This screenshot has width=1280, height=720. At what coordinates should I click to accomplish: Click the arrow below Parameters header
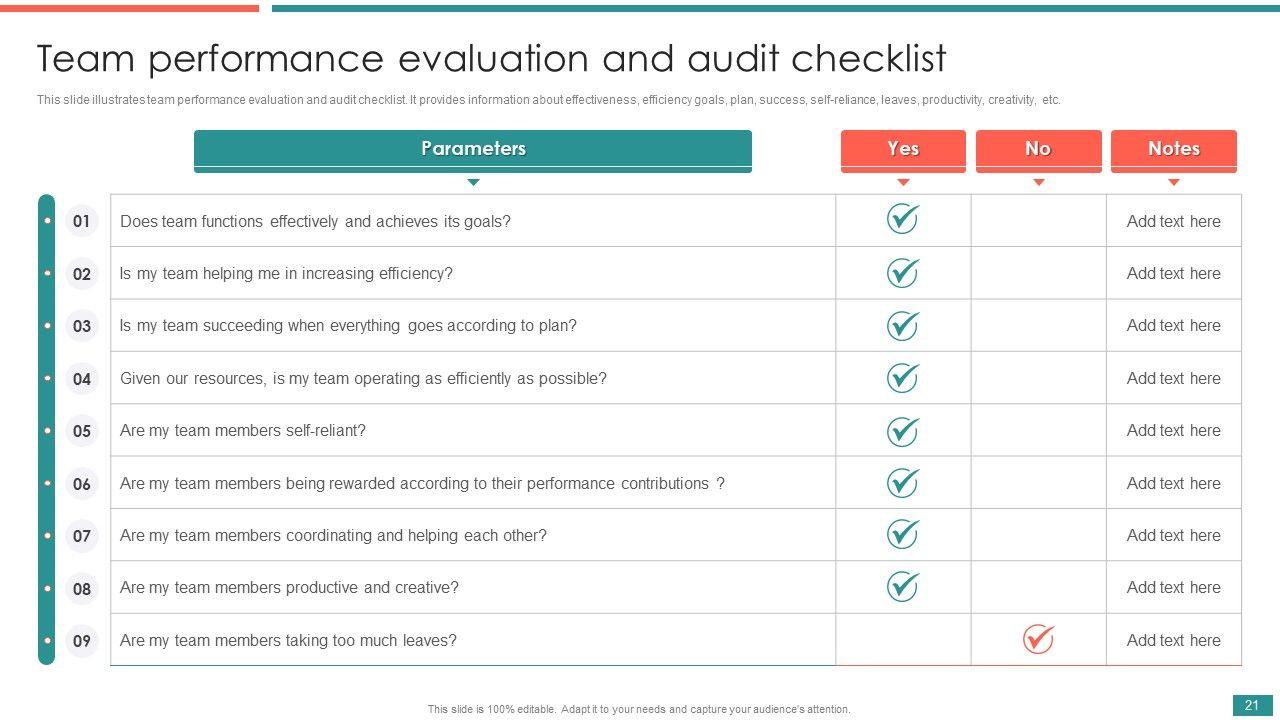(473, 182)
